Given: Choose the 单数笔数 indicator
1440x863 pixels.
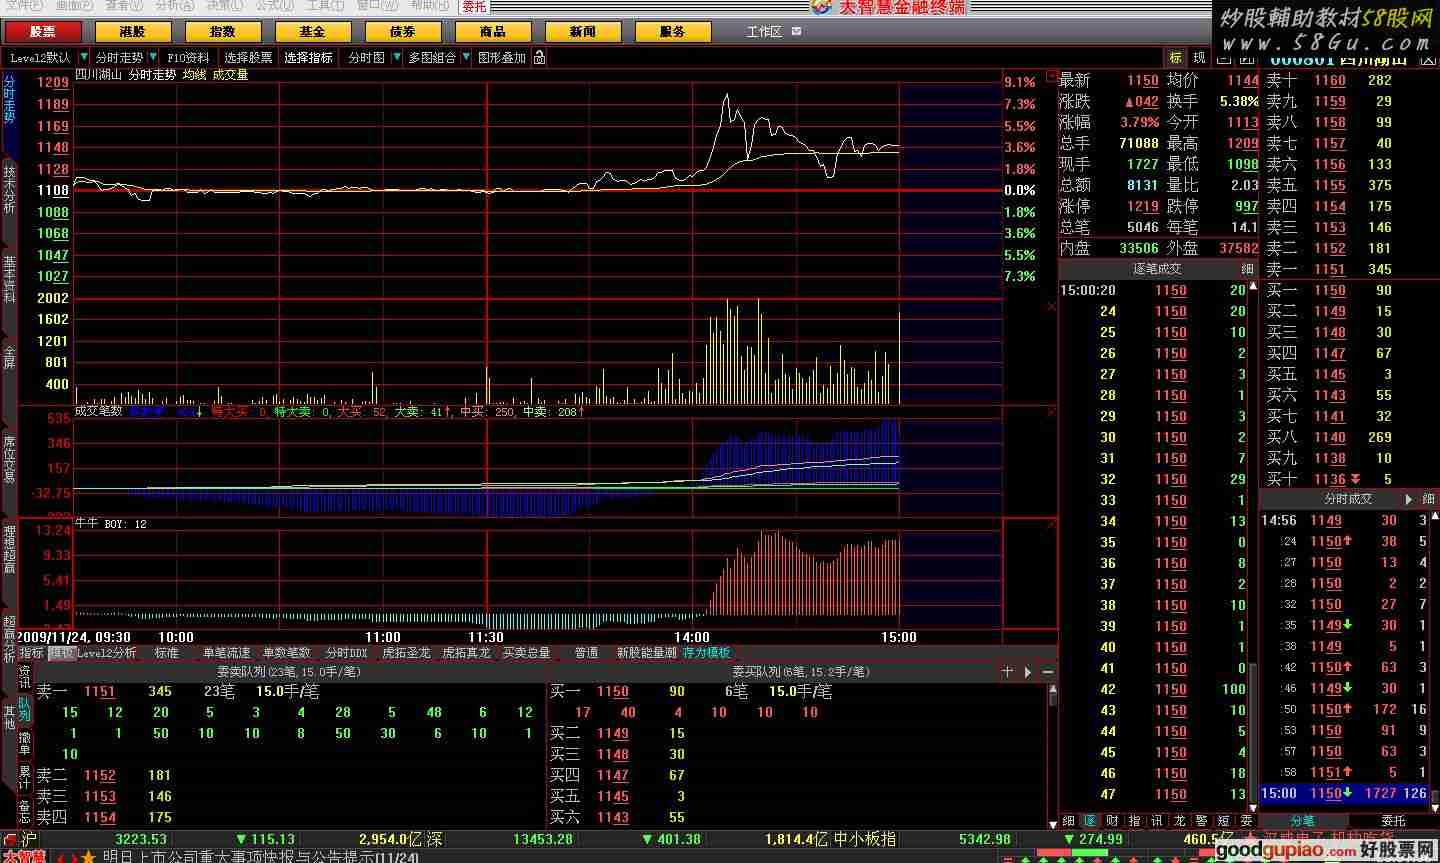Looking at the screenshot, I should [286, 653].
